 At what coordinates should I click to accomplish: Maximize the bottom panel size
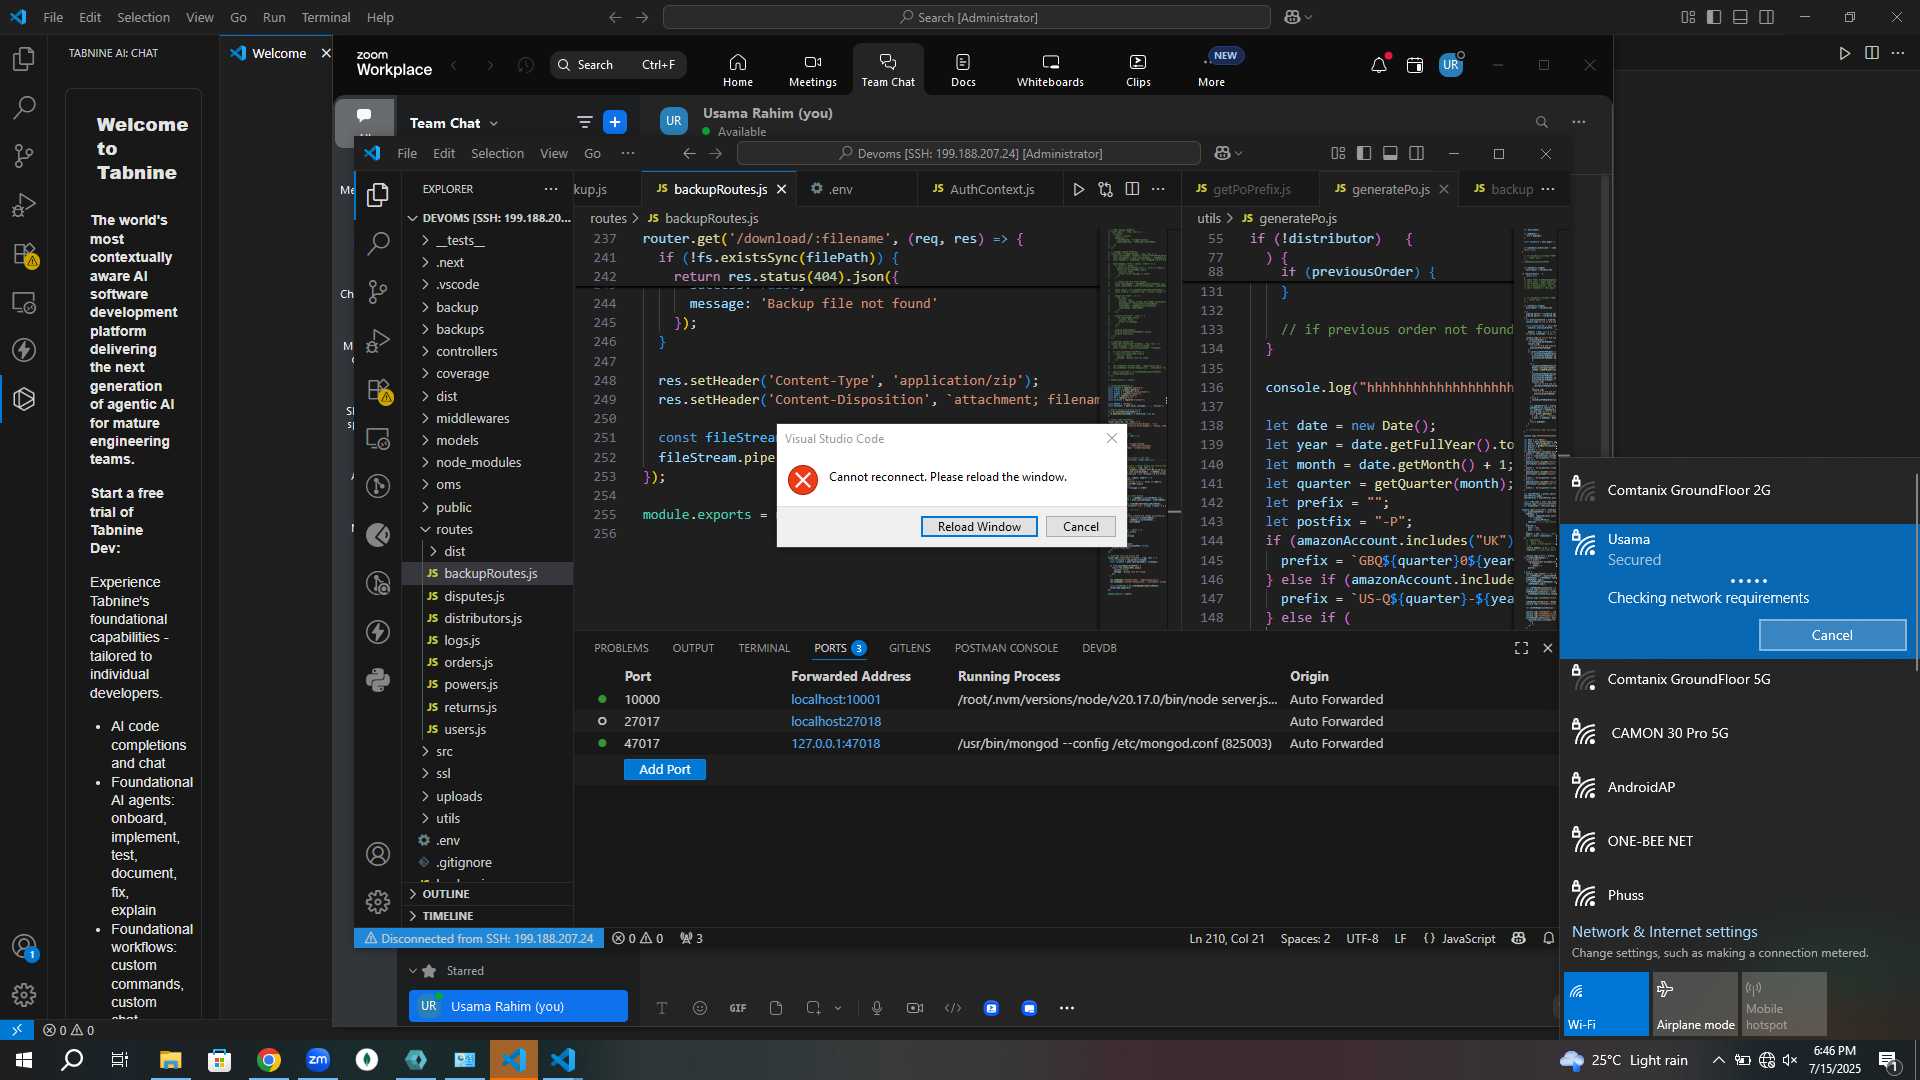1521,648
